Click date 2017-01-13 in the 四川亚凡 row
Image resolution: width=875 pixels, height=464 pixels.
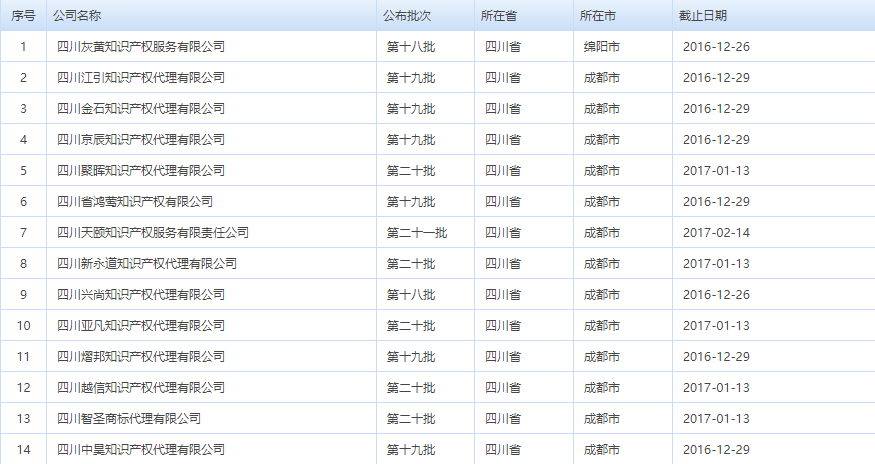pyautogui.click(x=716, y=326)
